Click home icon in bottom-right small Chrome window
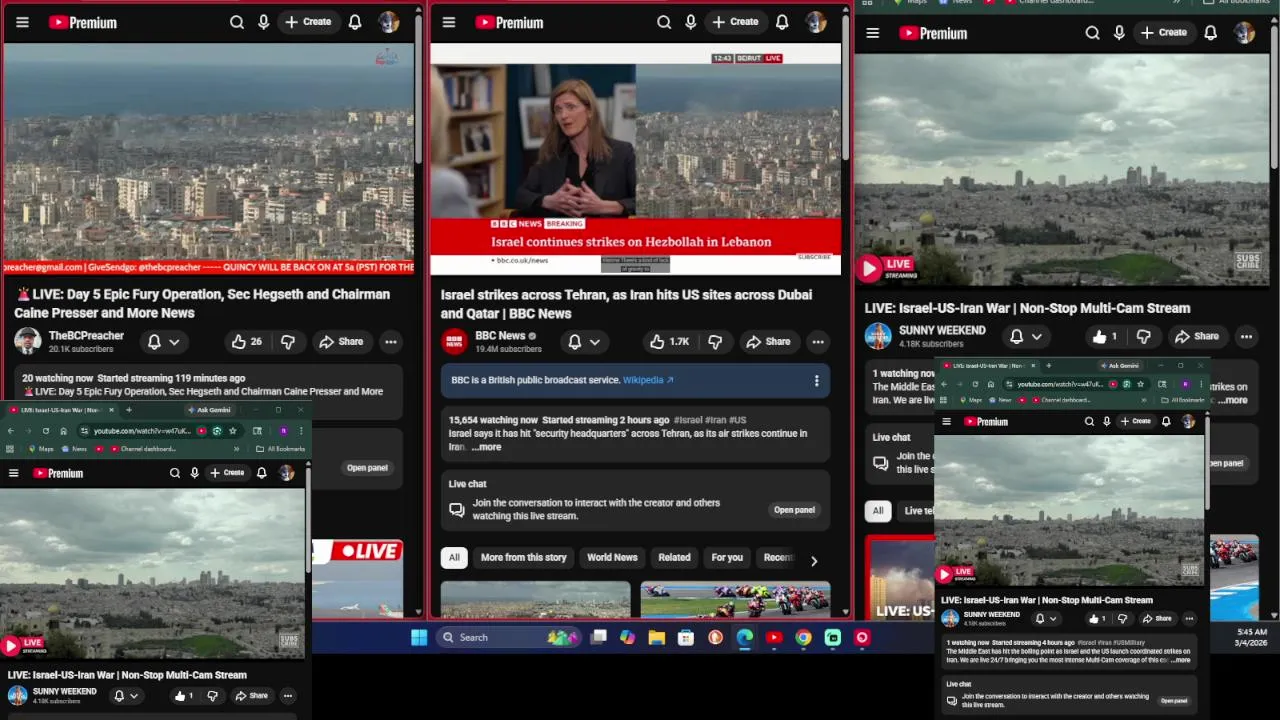Screen dimensions: 1280x720 point(991,384)
